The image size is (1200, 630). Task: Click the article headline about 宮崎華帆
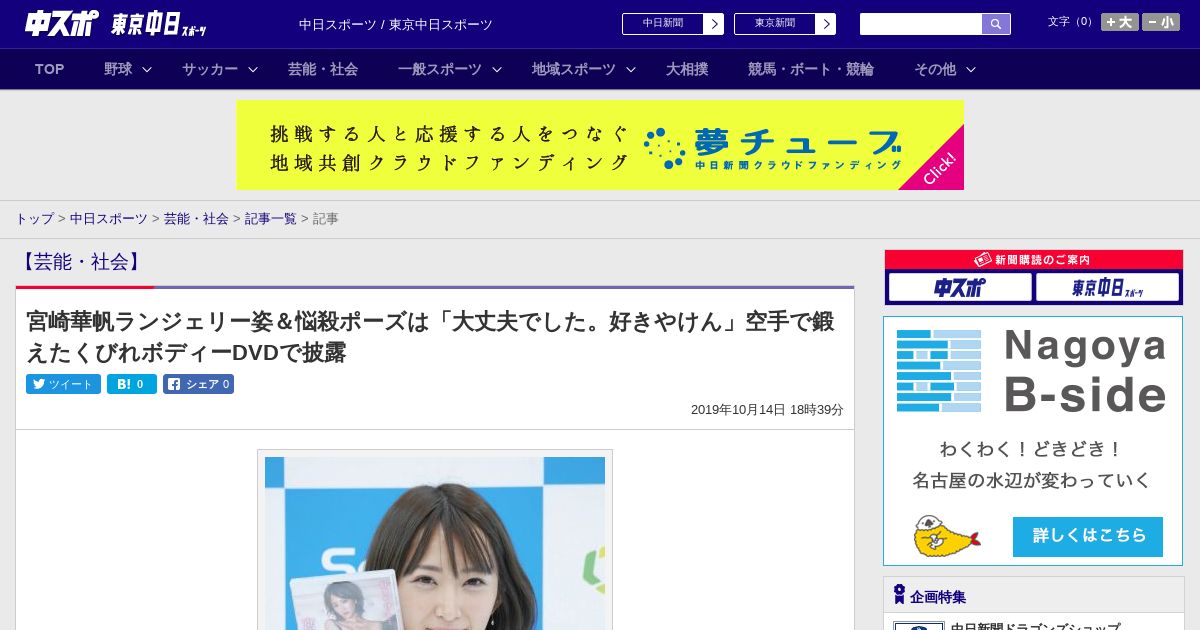point(430,337)
